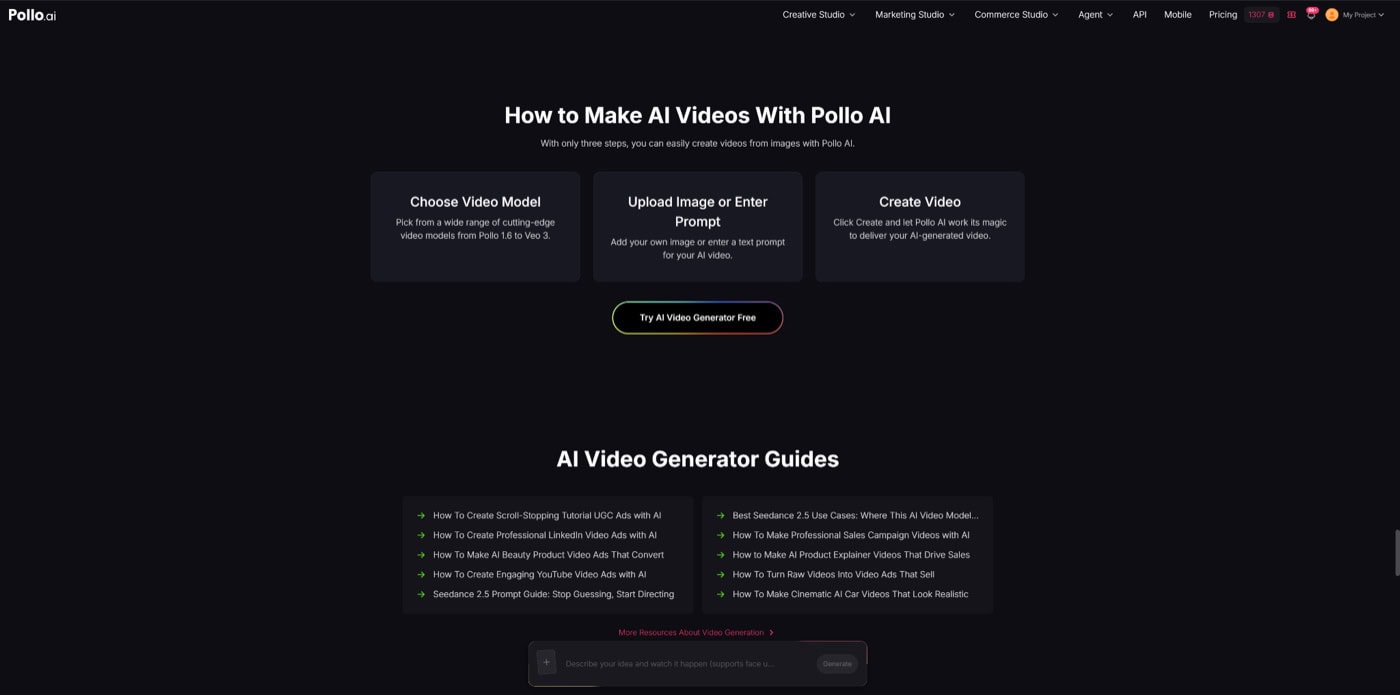The image size is (1400, 695).
Task: Open the AI Beauty Product Video Ads guide
Action: [x=548, y=555]
